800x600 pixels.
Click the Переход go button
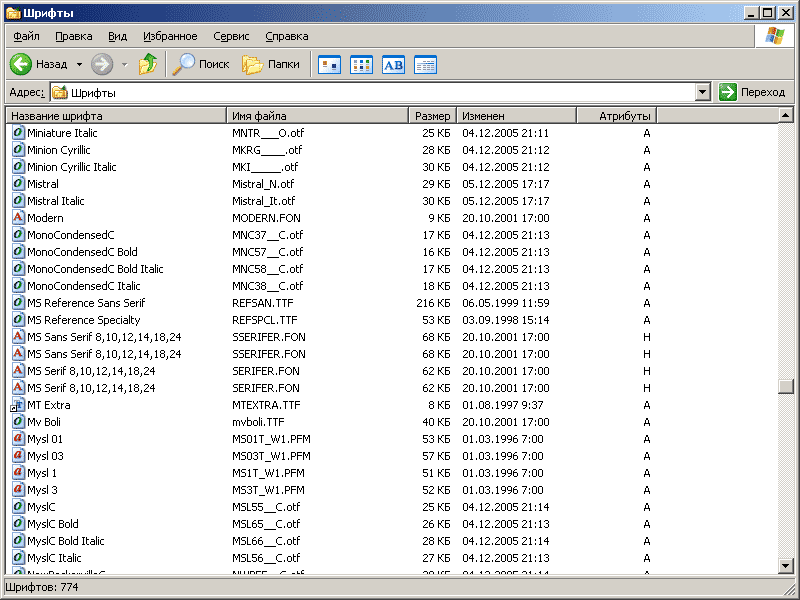(752, 92)
